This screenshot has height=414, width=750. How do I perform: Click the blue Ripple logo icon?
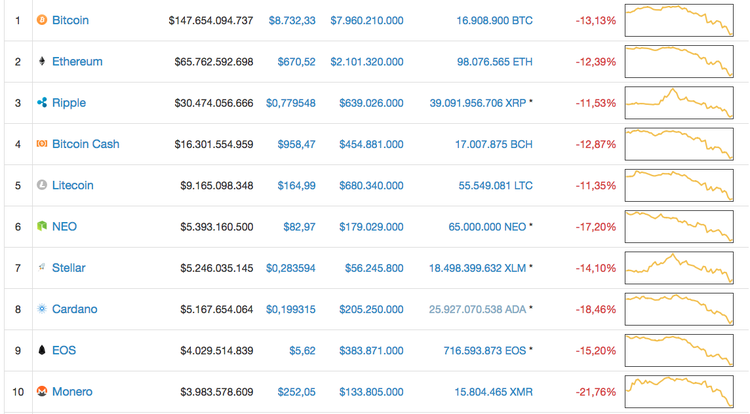[x=42, y=102]
